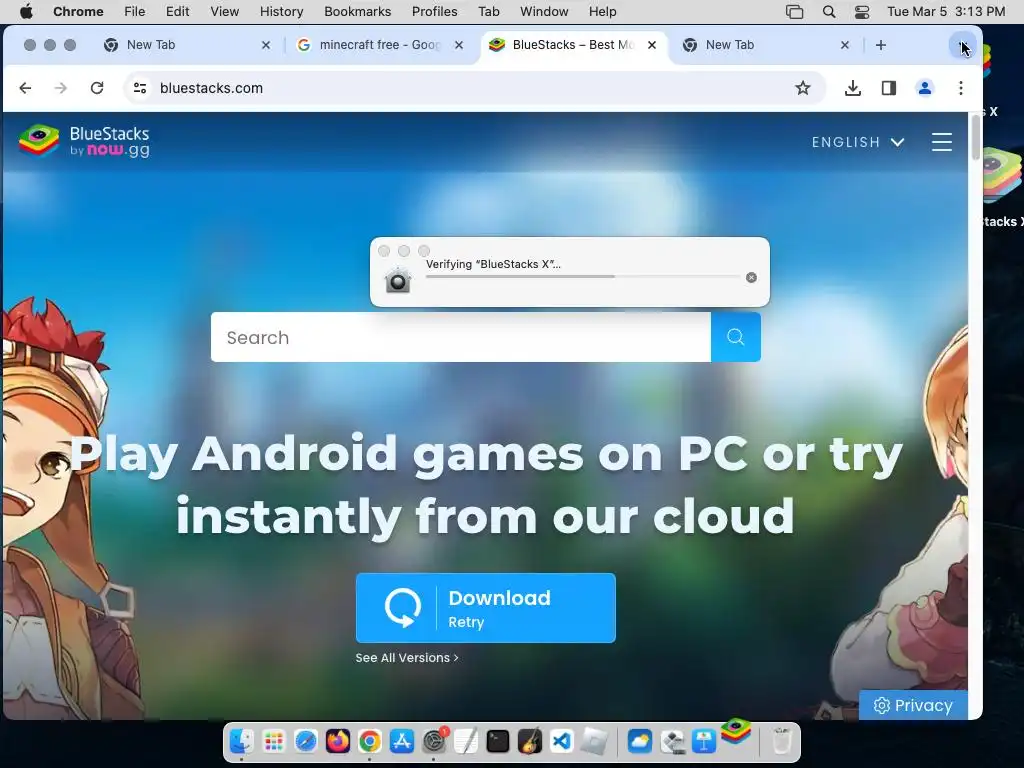Open Launchpad from the Dock

click(x=274, y=741)
